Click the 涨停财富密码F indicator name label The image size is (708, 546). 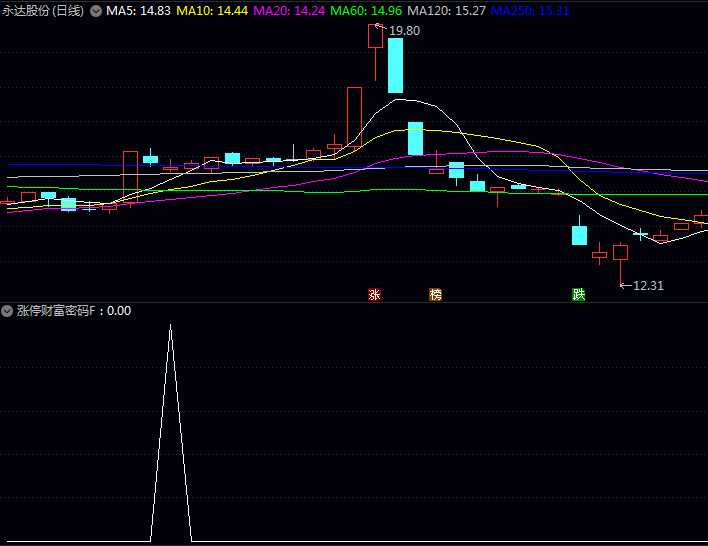click(59, 311)
